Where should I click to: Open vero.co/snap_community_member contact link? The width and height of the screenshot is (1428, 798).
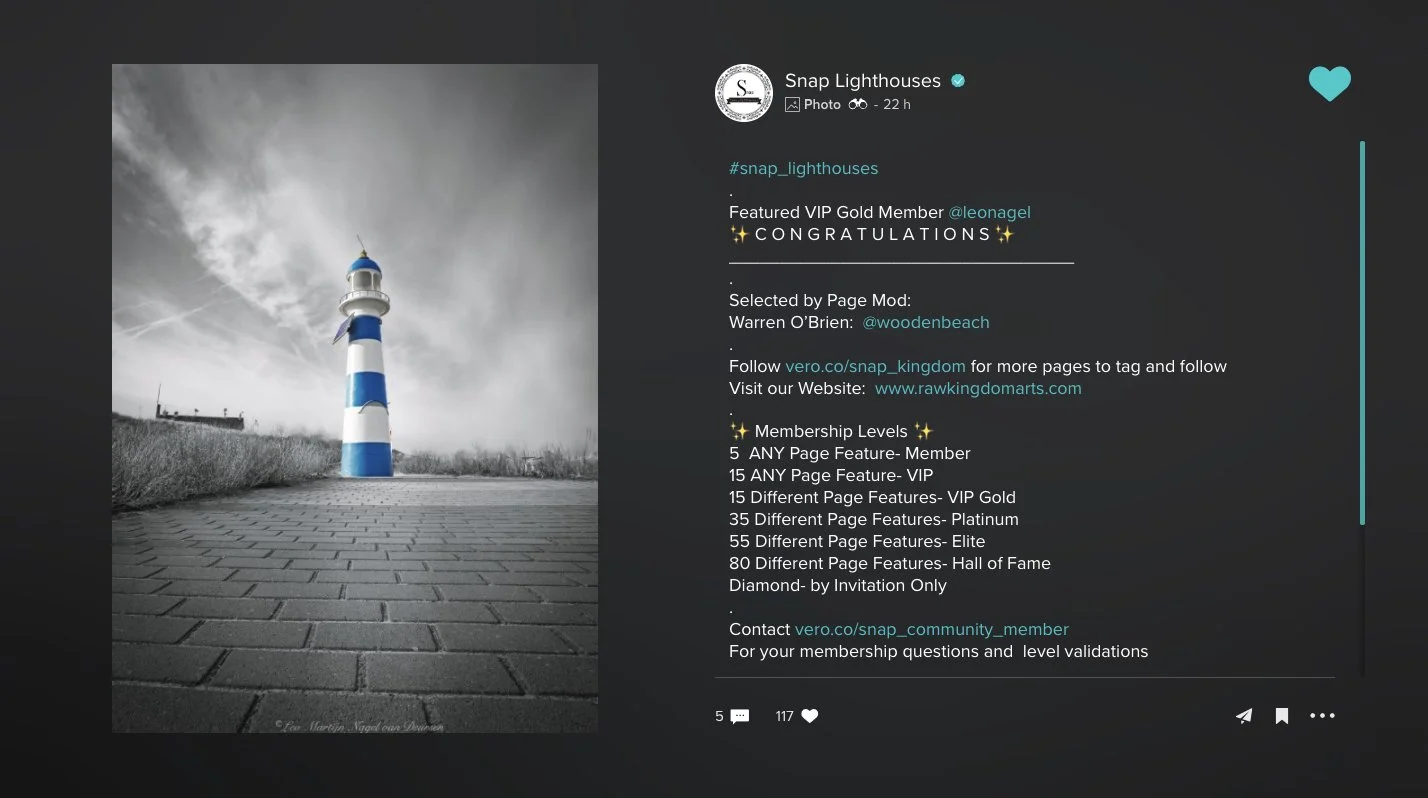point(932,629)
